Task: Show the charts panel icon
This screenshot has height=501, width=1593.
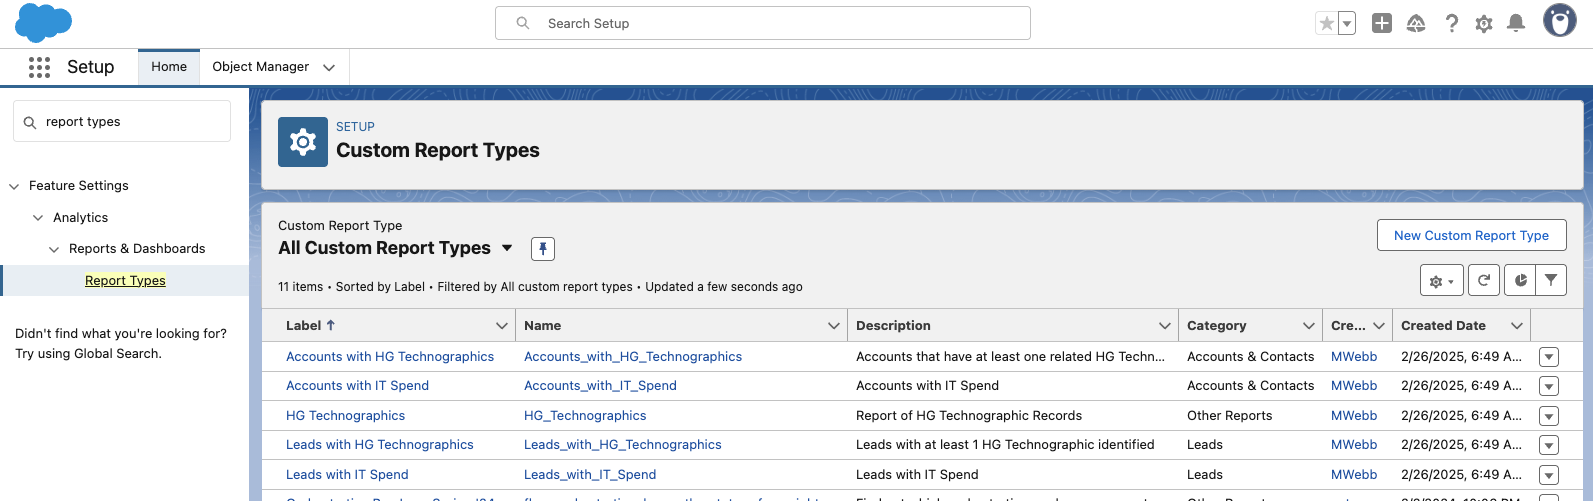Action: [x=1520, y=281]
